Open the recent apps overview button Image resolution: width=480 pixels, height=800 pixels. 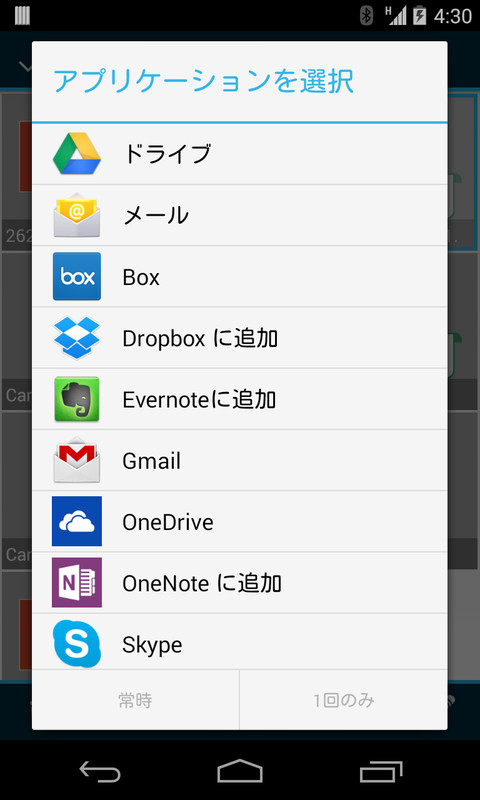pos(381,771)
